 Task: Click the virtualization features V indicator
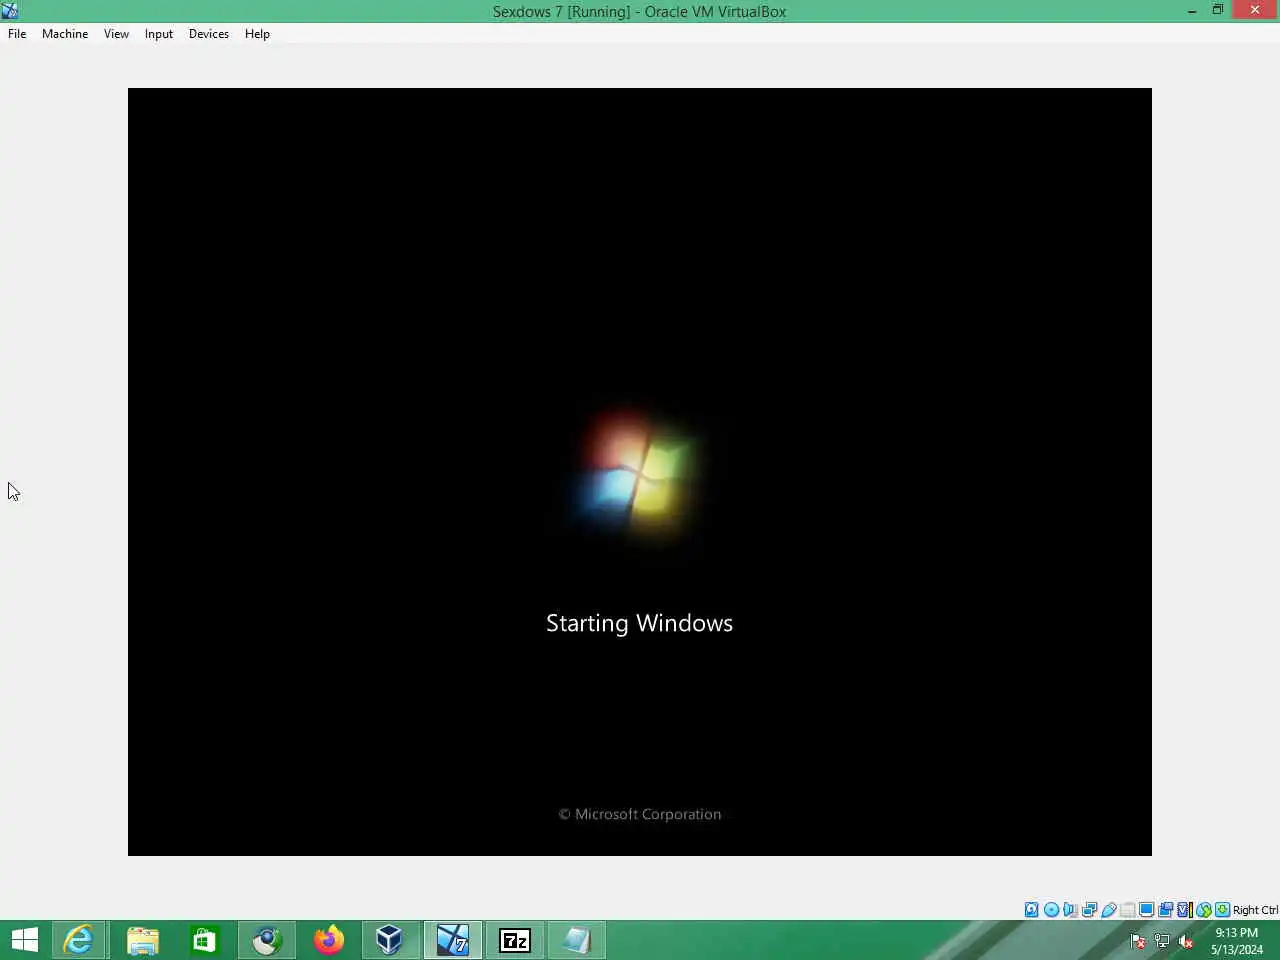tap(1184, 910)
